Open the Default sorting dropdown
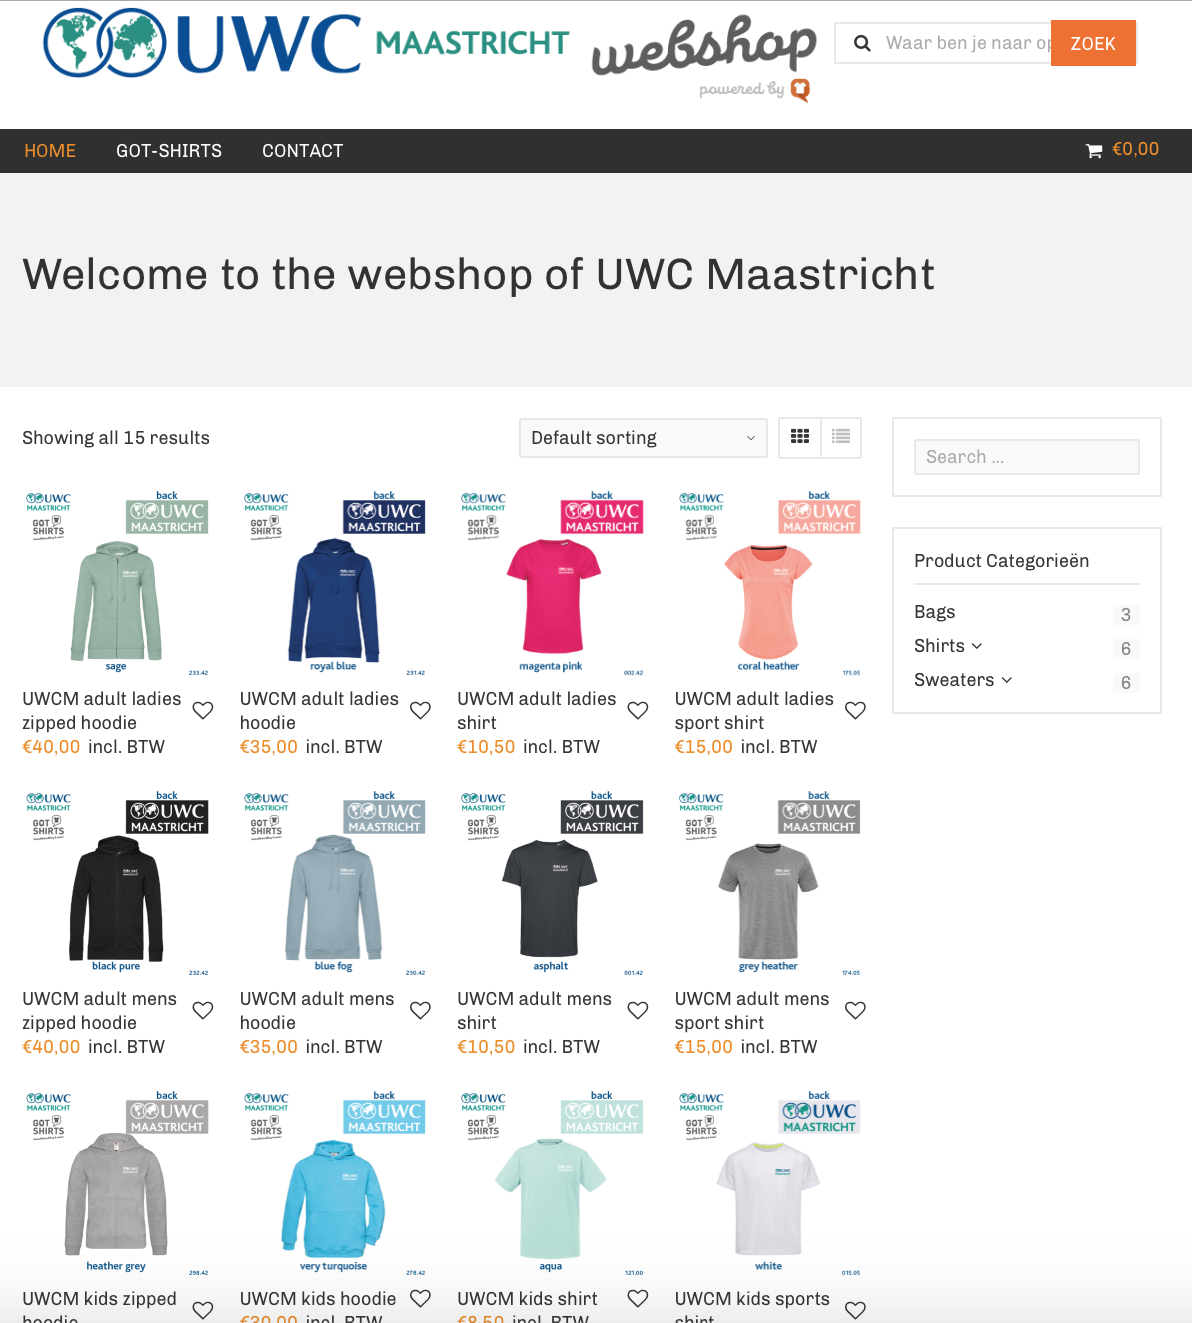The width and height of the screenshot is (1192, 1323). 643,438
